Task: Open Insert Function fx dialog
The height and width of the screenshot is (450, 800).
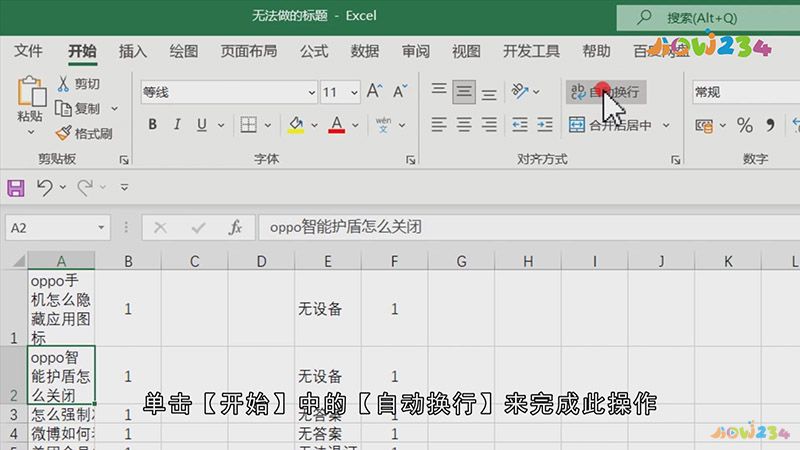Action: coord(235,228)
